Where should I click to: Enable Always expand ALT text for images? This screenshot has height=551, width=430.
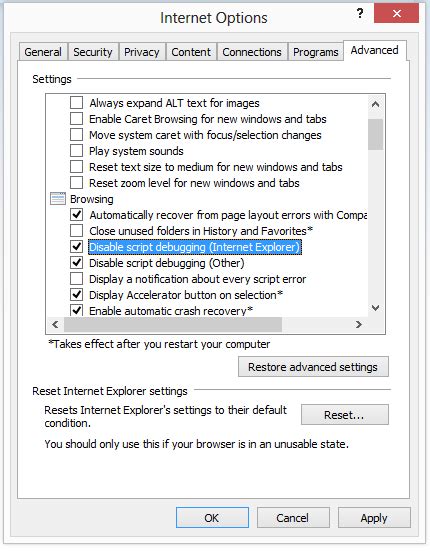click(77, 103)
